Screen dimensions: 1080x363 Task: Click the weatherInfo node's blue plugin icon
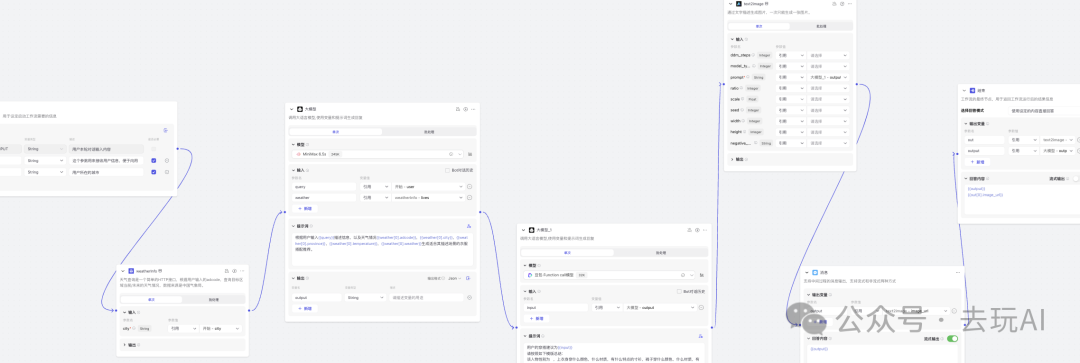pos(131,271)
